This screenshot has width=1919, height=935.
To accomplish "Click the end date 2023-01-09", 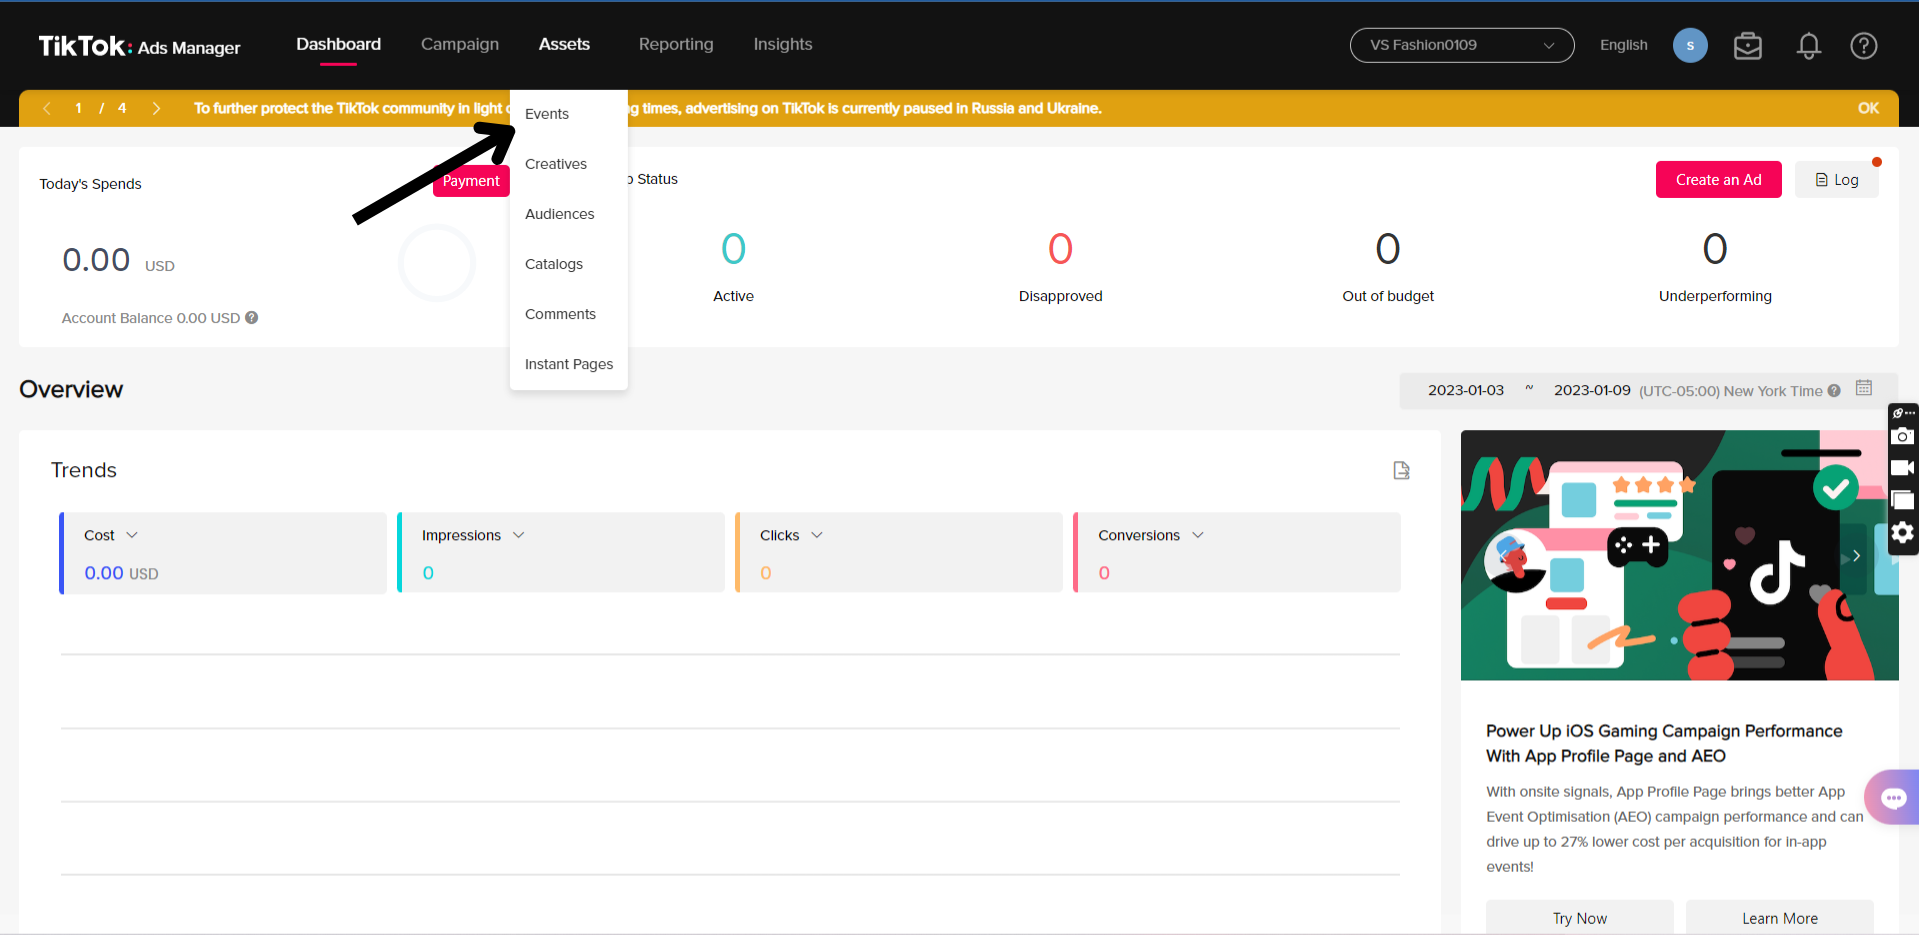I will [1592, 390].
